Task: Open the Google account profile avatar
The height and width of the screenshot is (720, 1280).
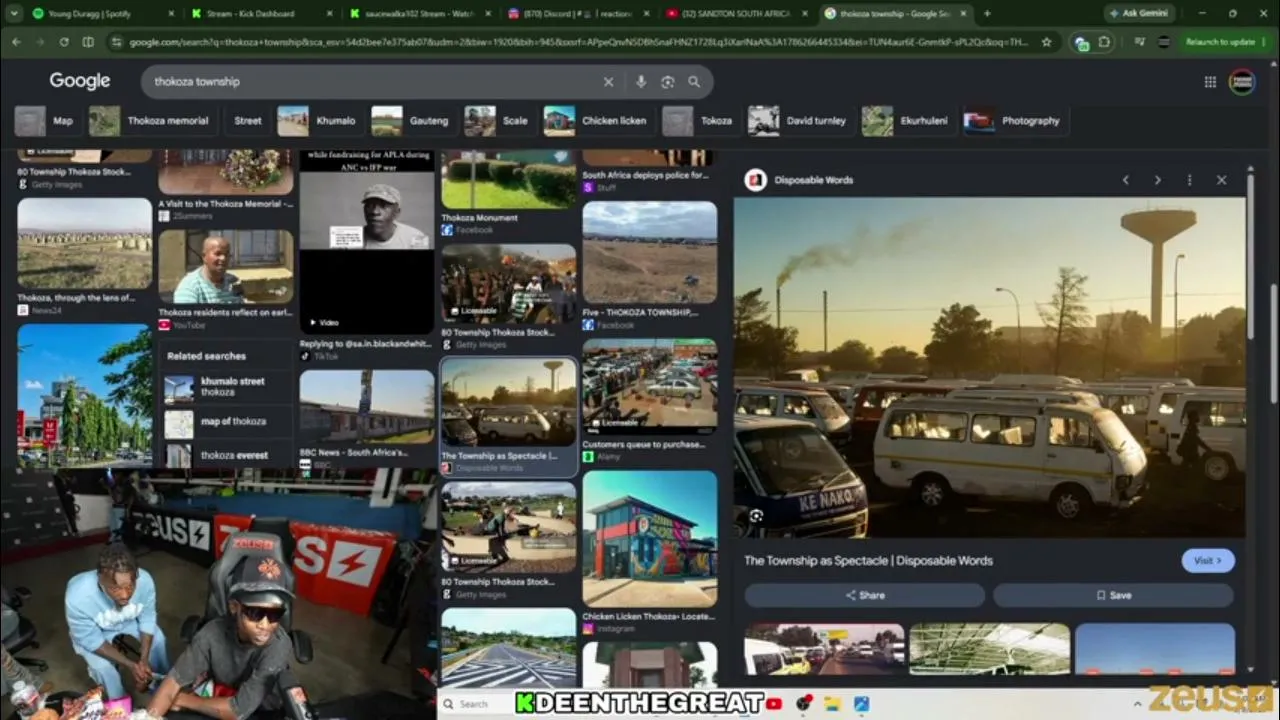Action: tap(1242, 82)
